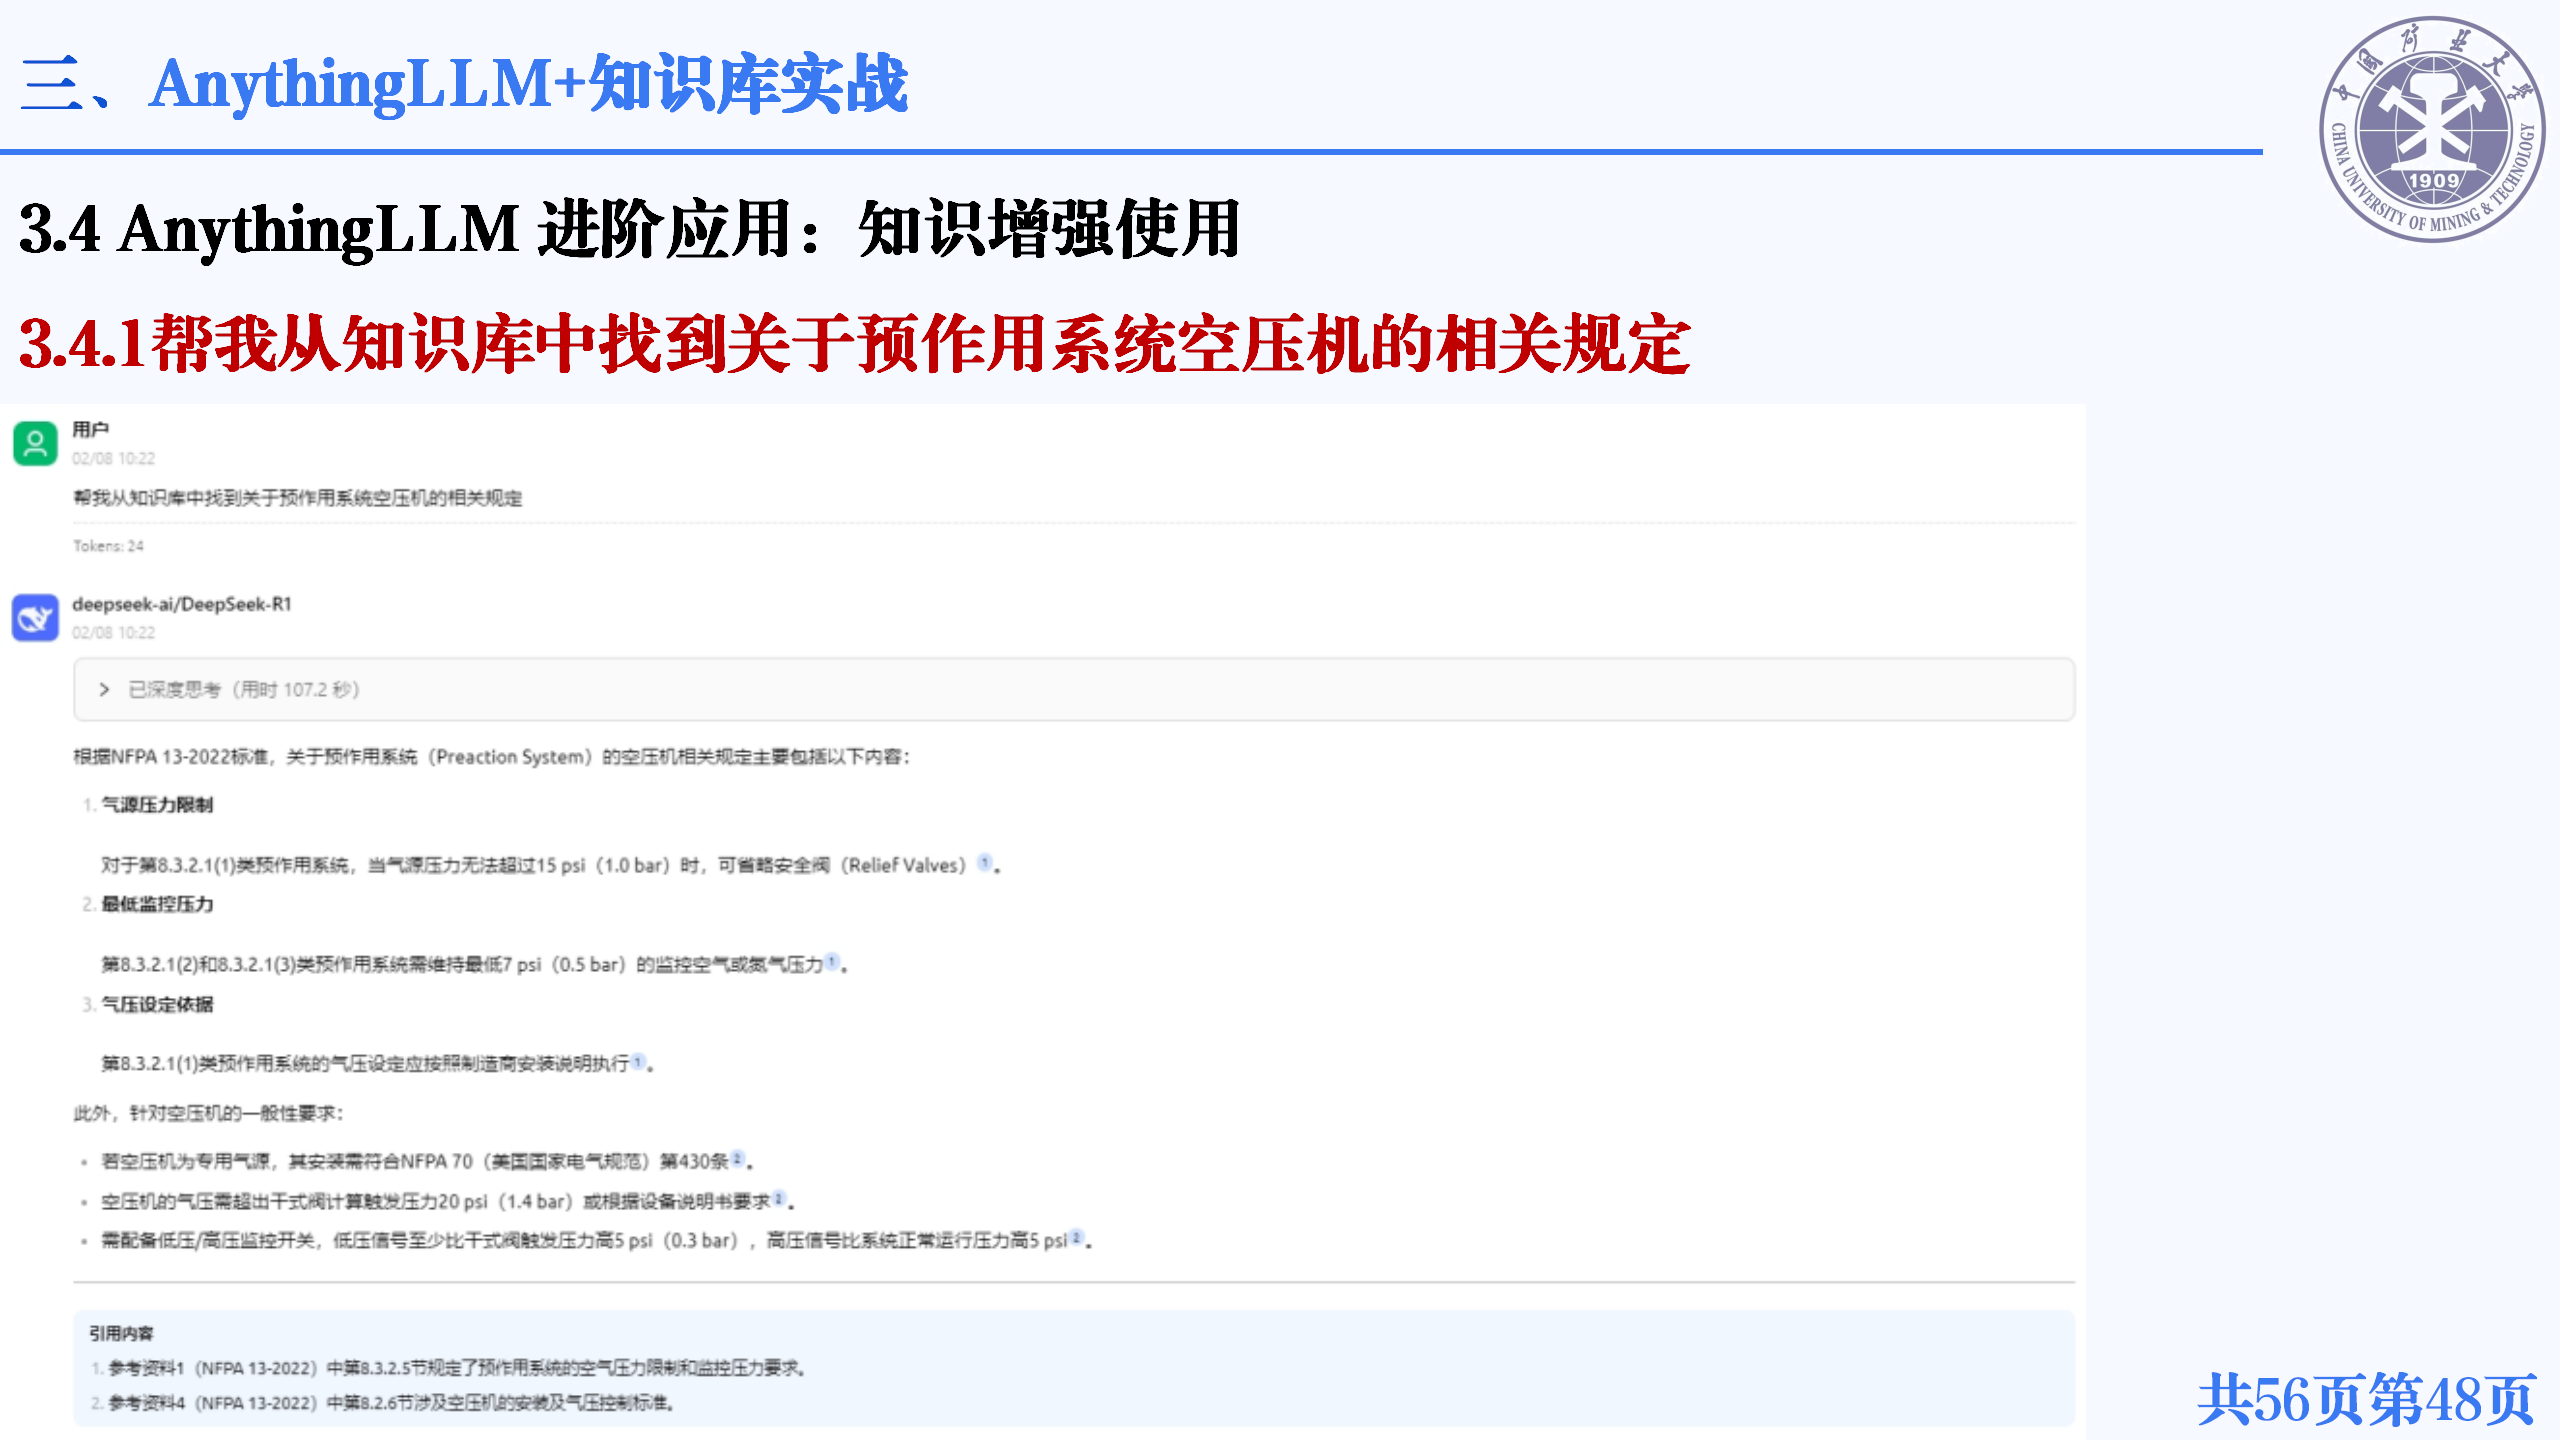Click citation marker after '压力高5 psi' ending
This screenshot has height=1440, width=2560.
[1076, 1237]
